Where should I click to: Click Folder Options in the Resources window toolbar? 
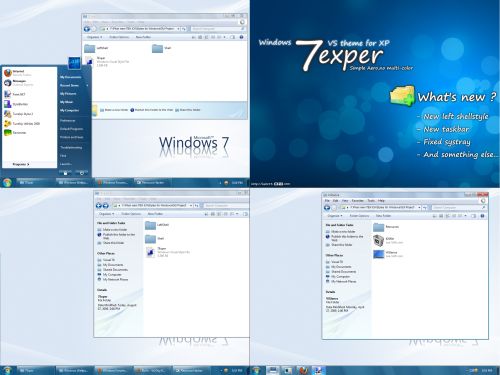[359, 216]
